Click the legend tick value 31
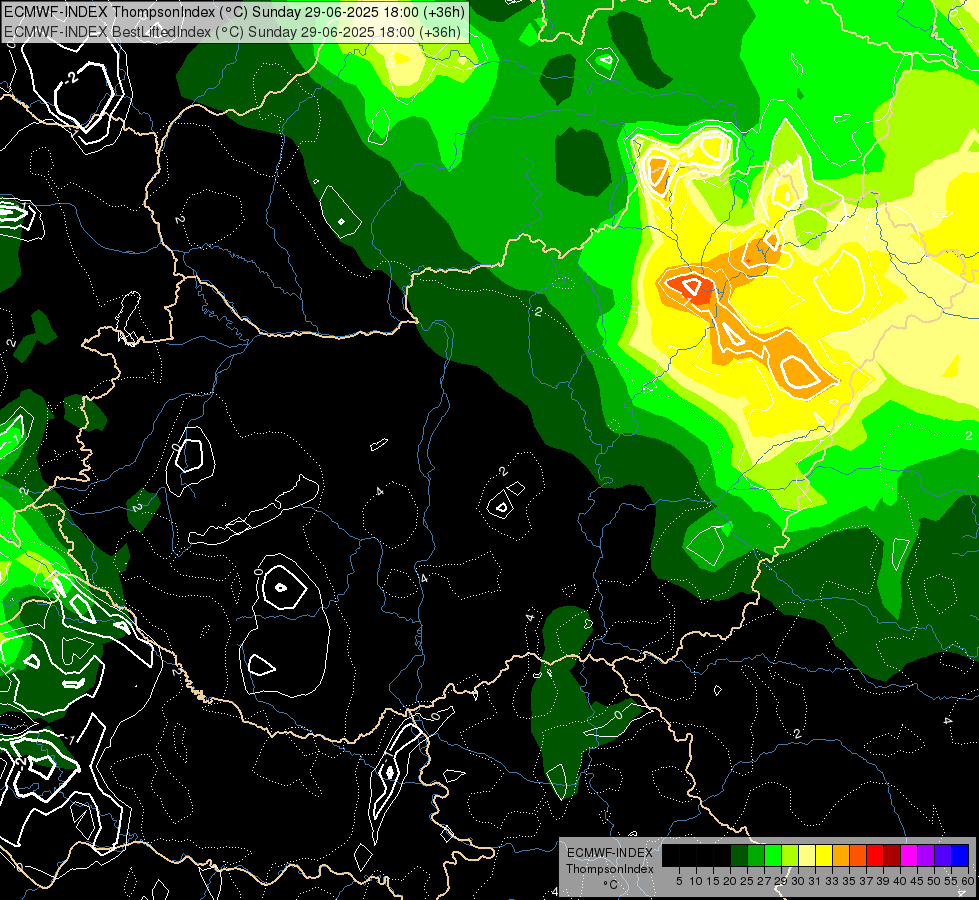The height and width of the screenshot is (900, 979). pyautogui.click(x=815, y=881)
